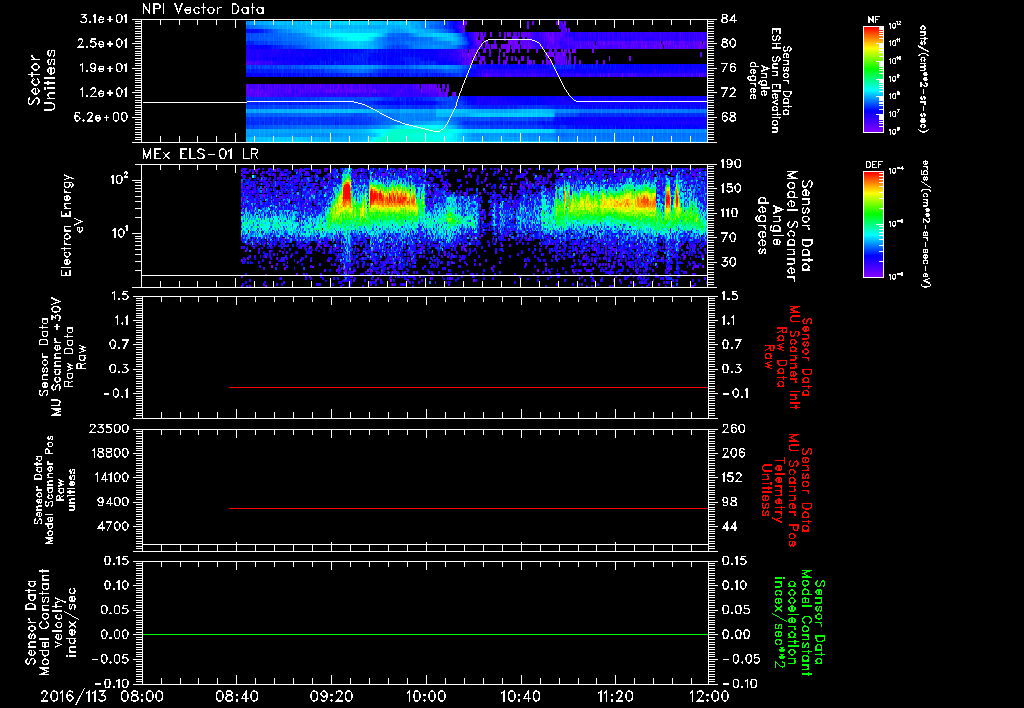Click the 44 telemetry tick value
The width and height of the screenshot is (1024, 708).
coord(729,526)
